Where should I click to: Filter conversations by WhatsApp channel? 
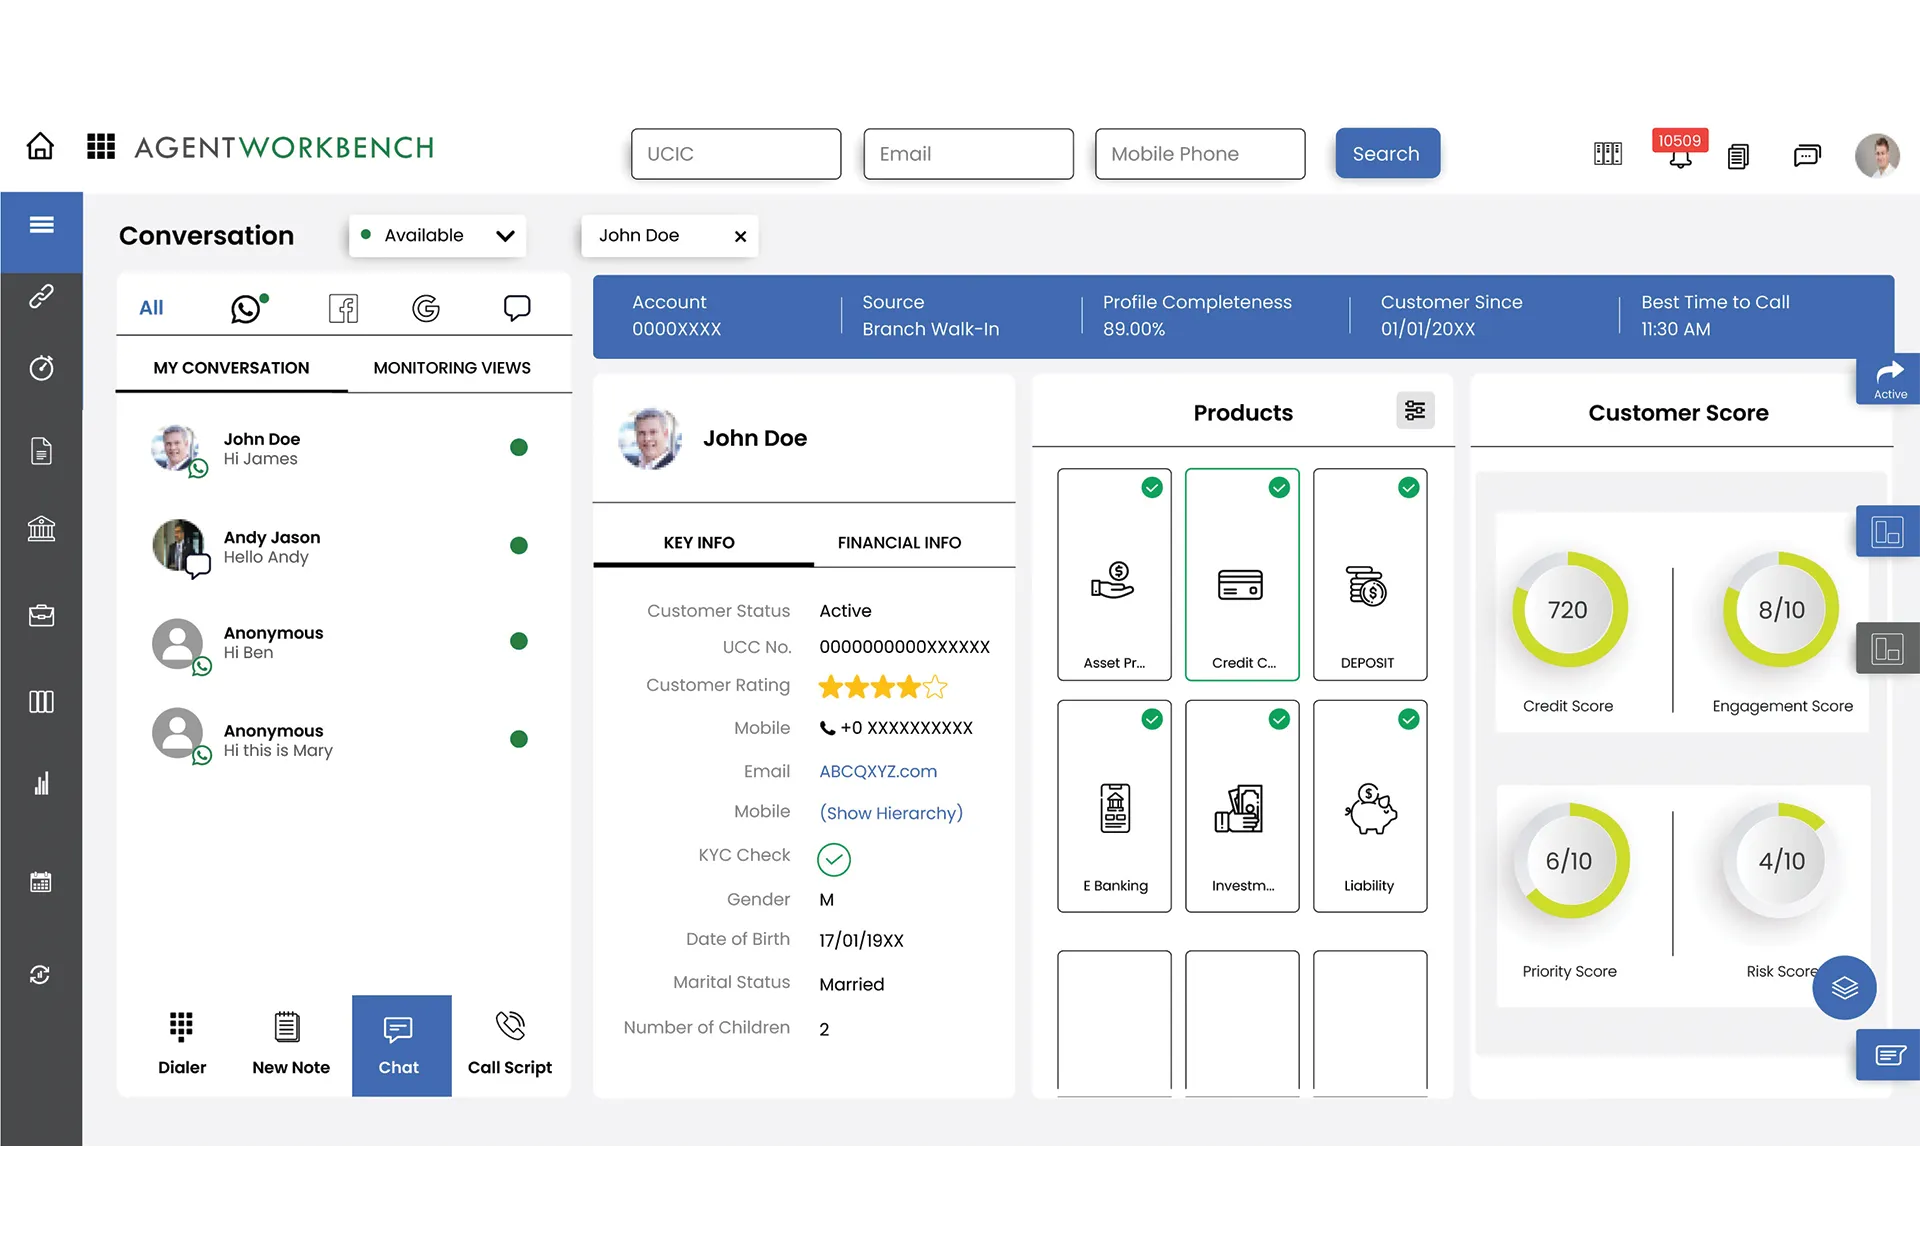(x=246, y=308)
